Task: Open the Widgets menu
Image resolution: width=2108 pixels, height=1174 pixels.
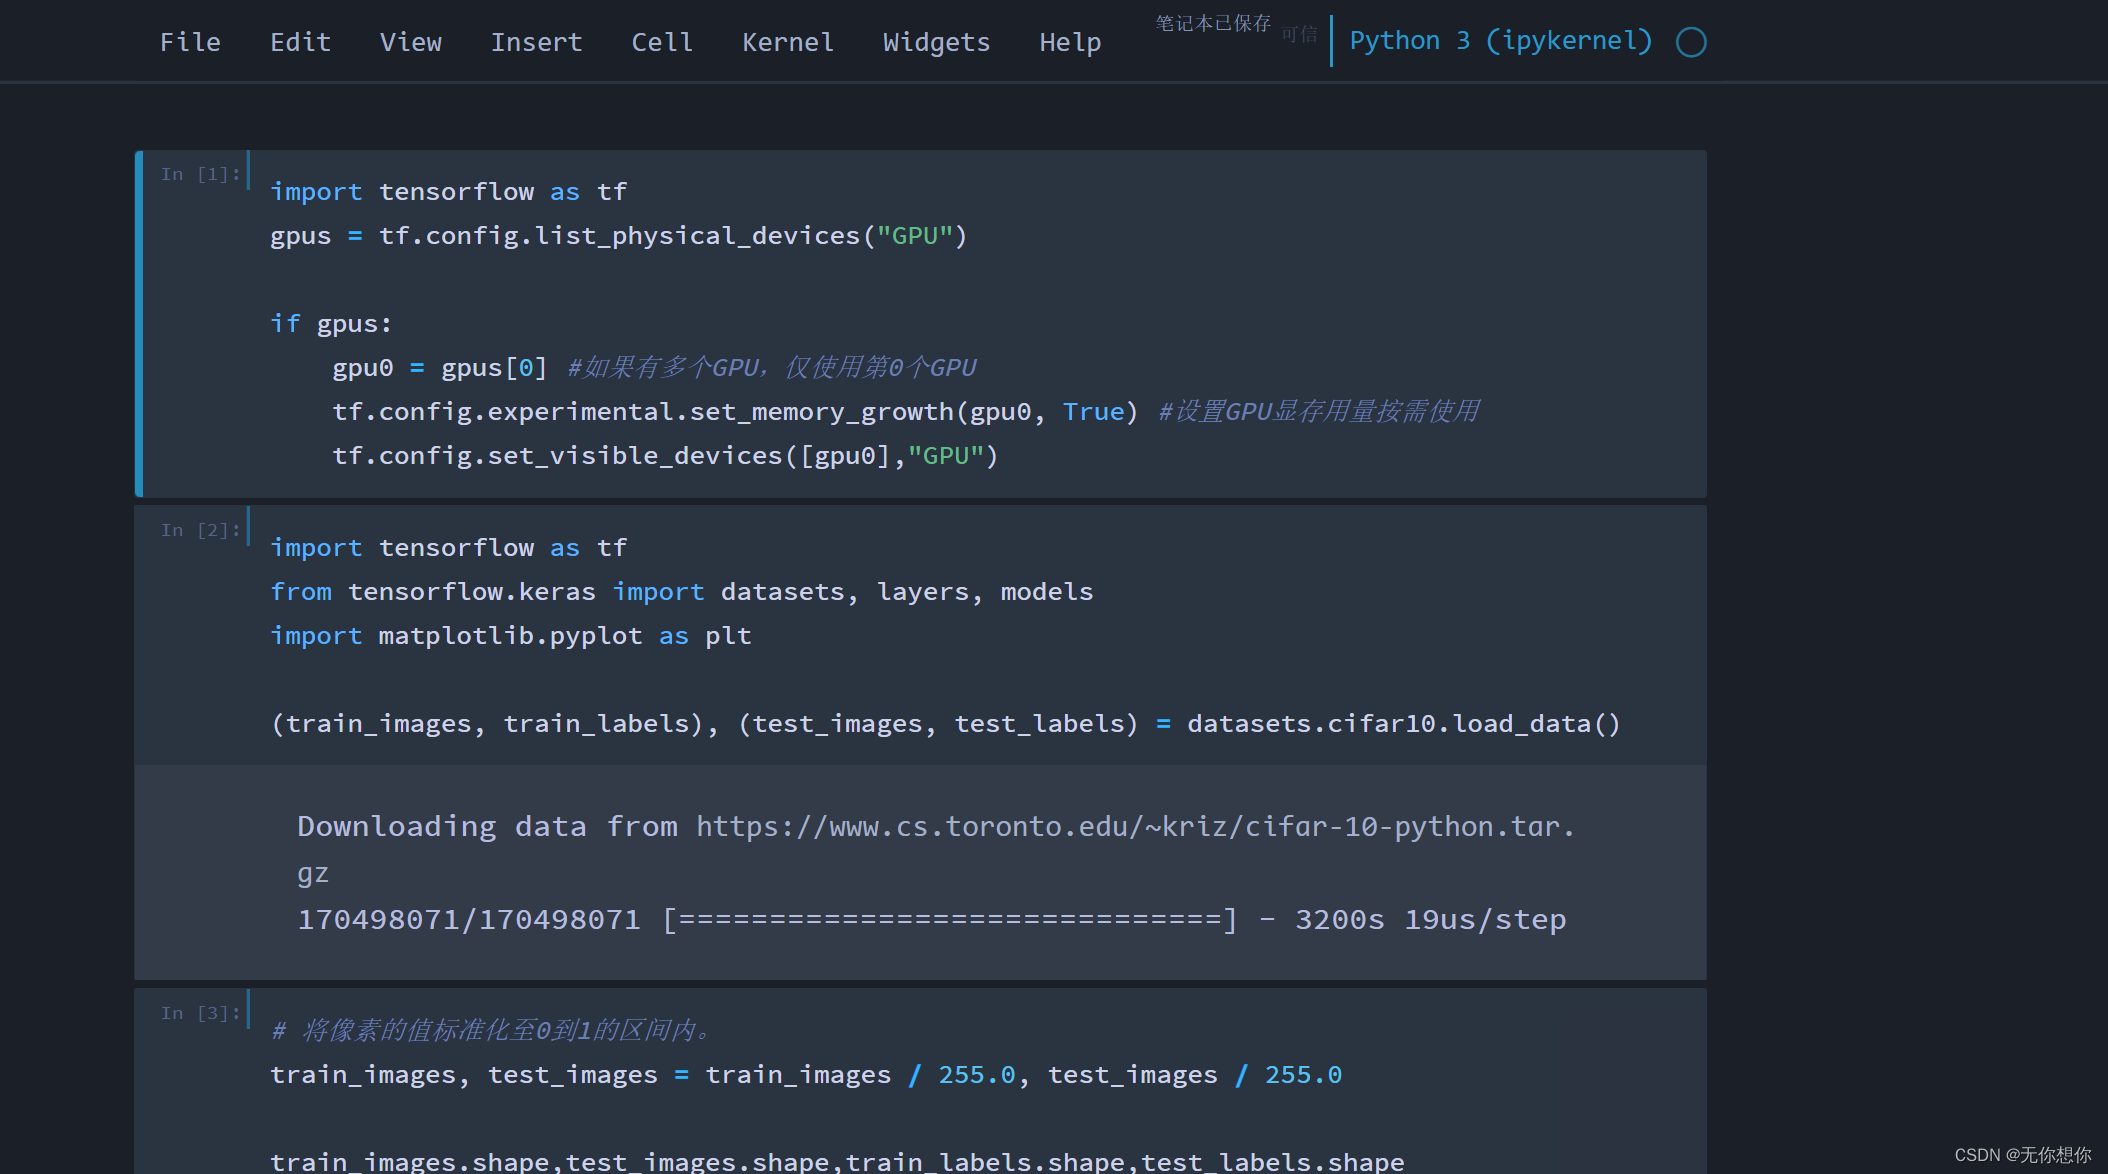Action: pos(936,42)
